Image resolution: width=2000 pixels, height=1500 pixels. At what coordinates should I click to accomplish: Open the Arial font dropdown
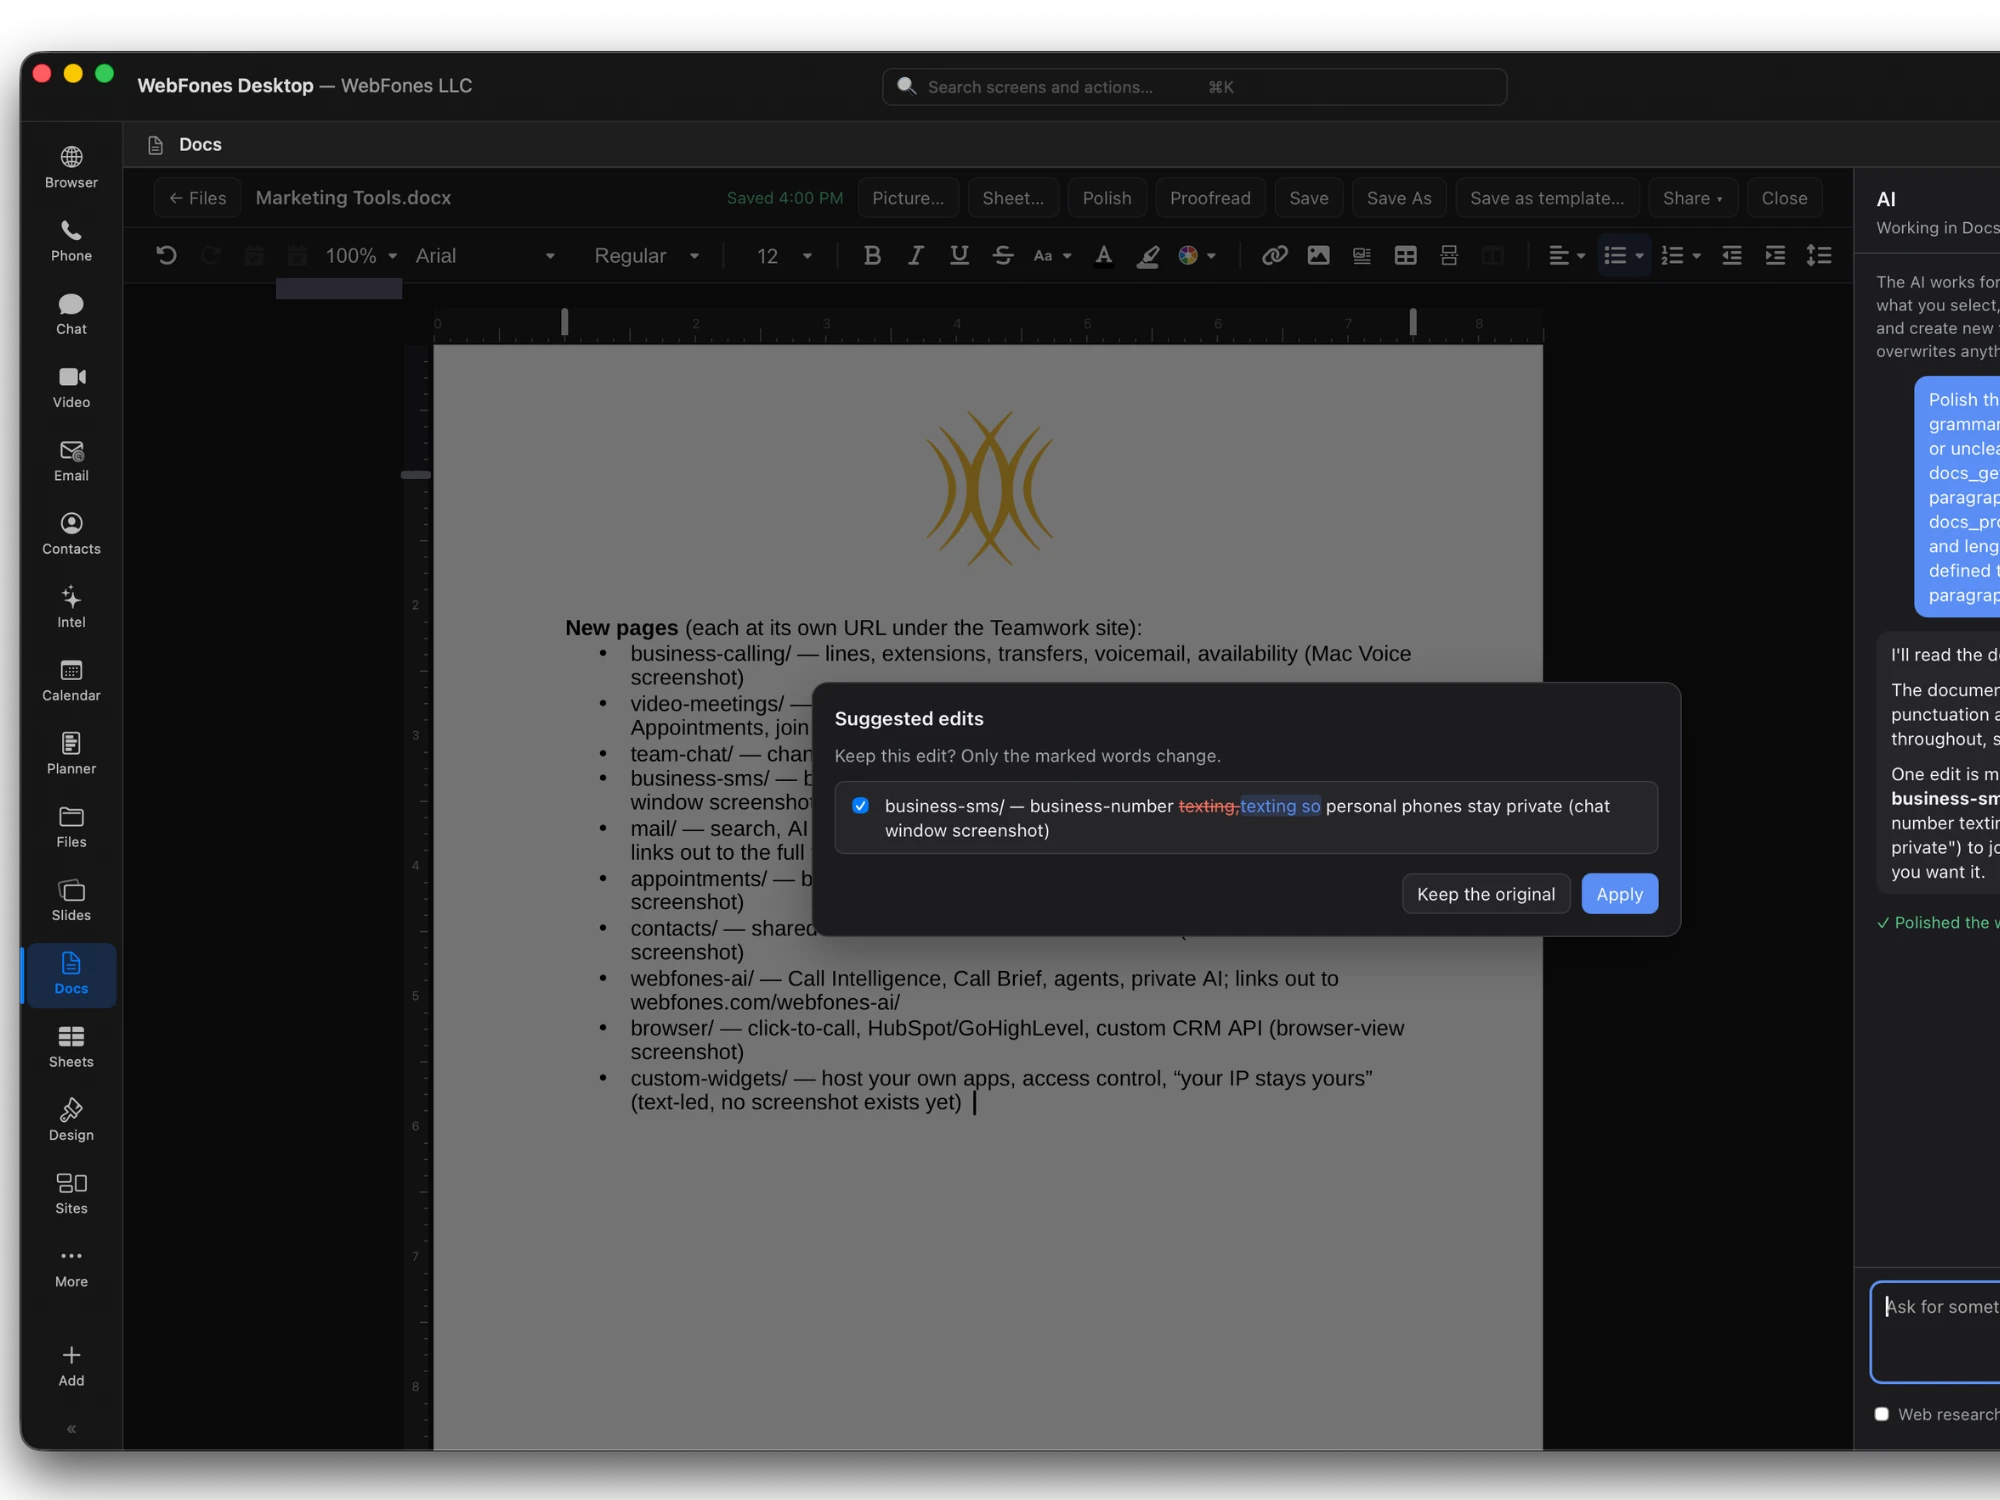(x=485, y=256)
